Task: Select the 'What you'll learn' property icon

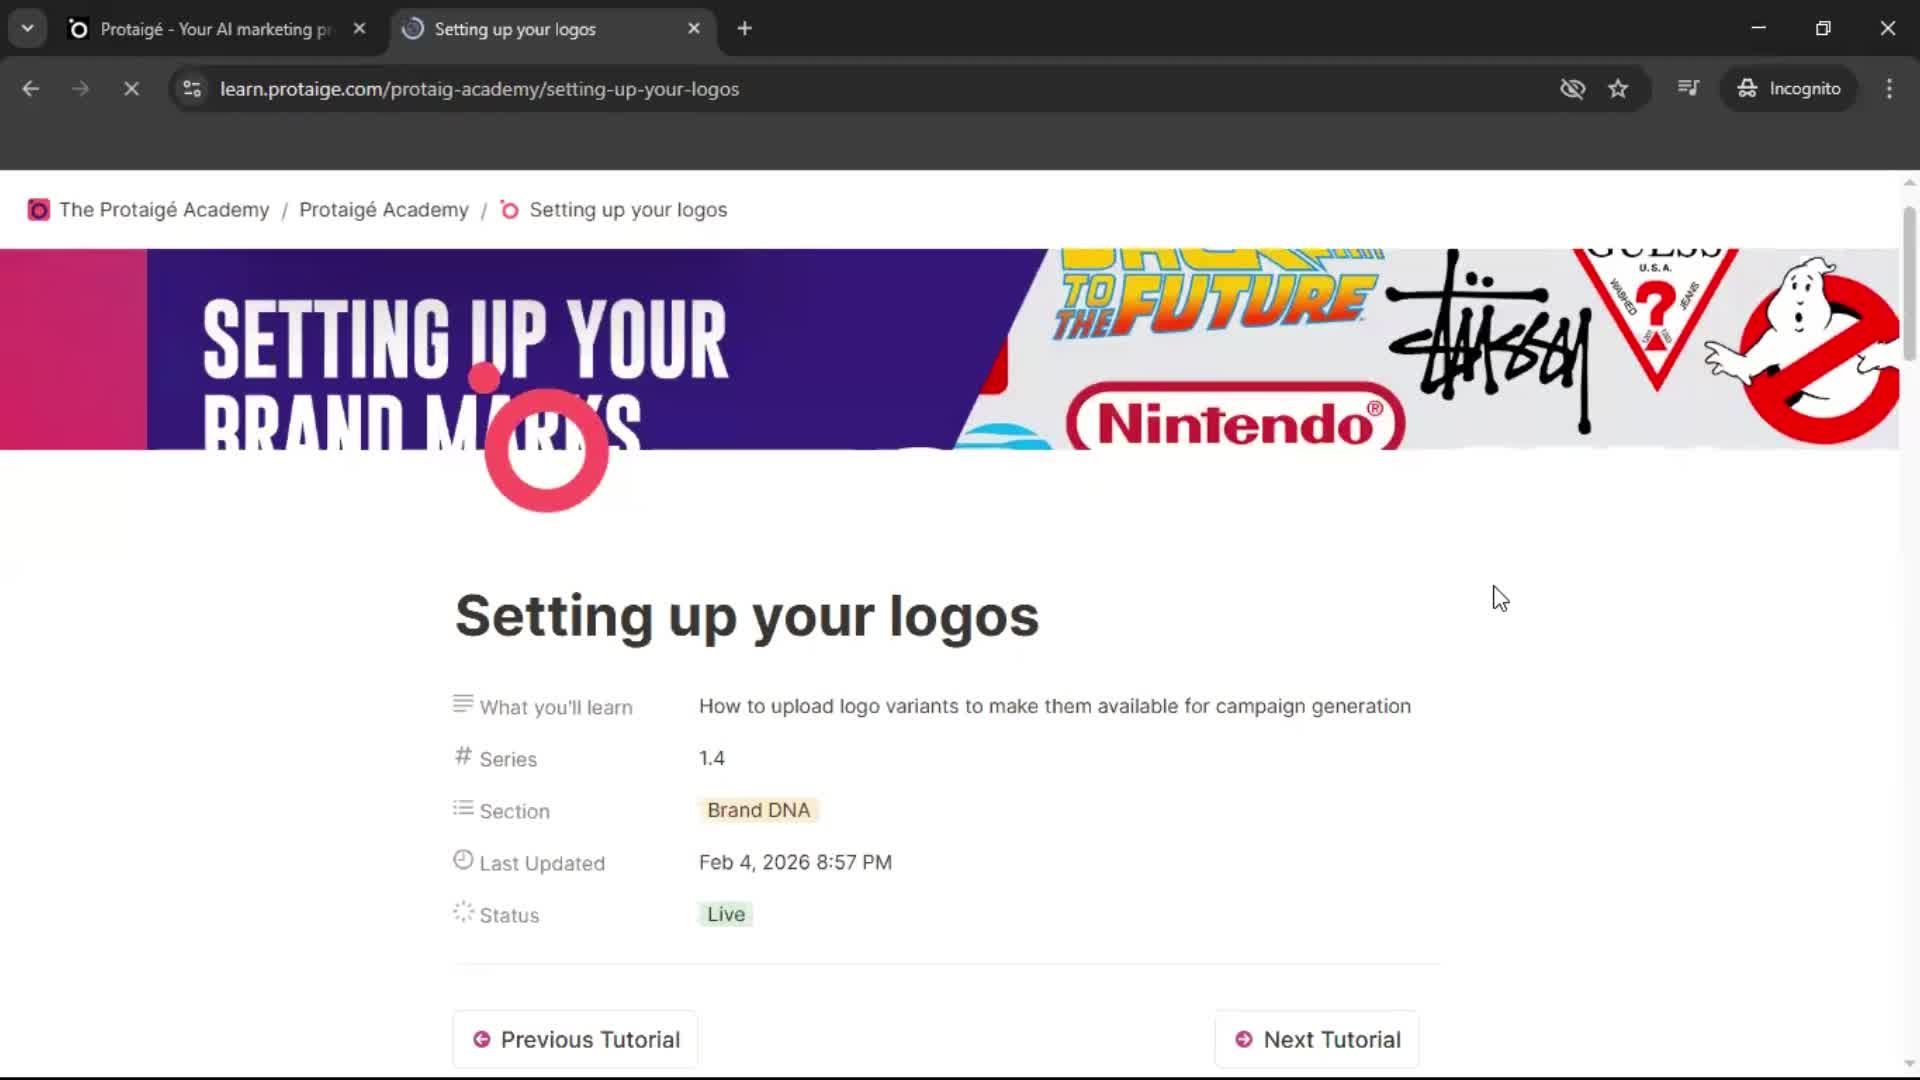Action: click(x=462, y=704)
